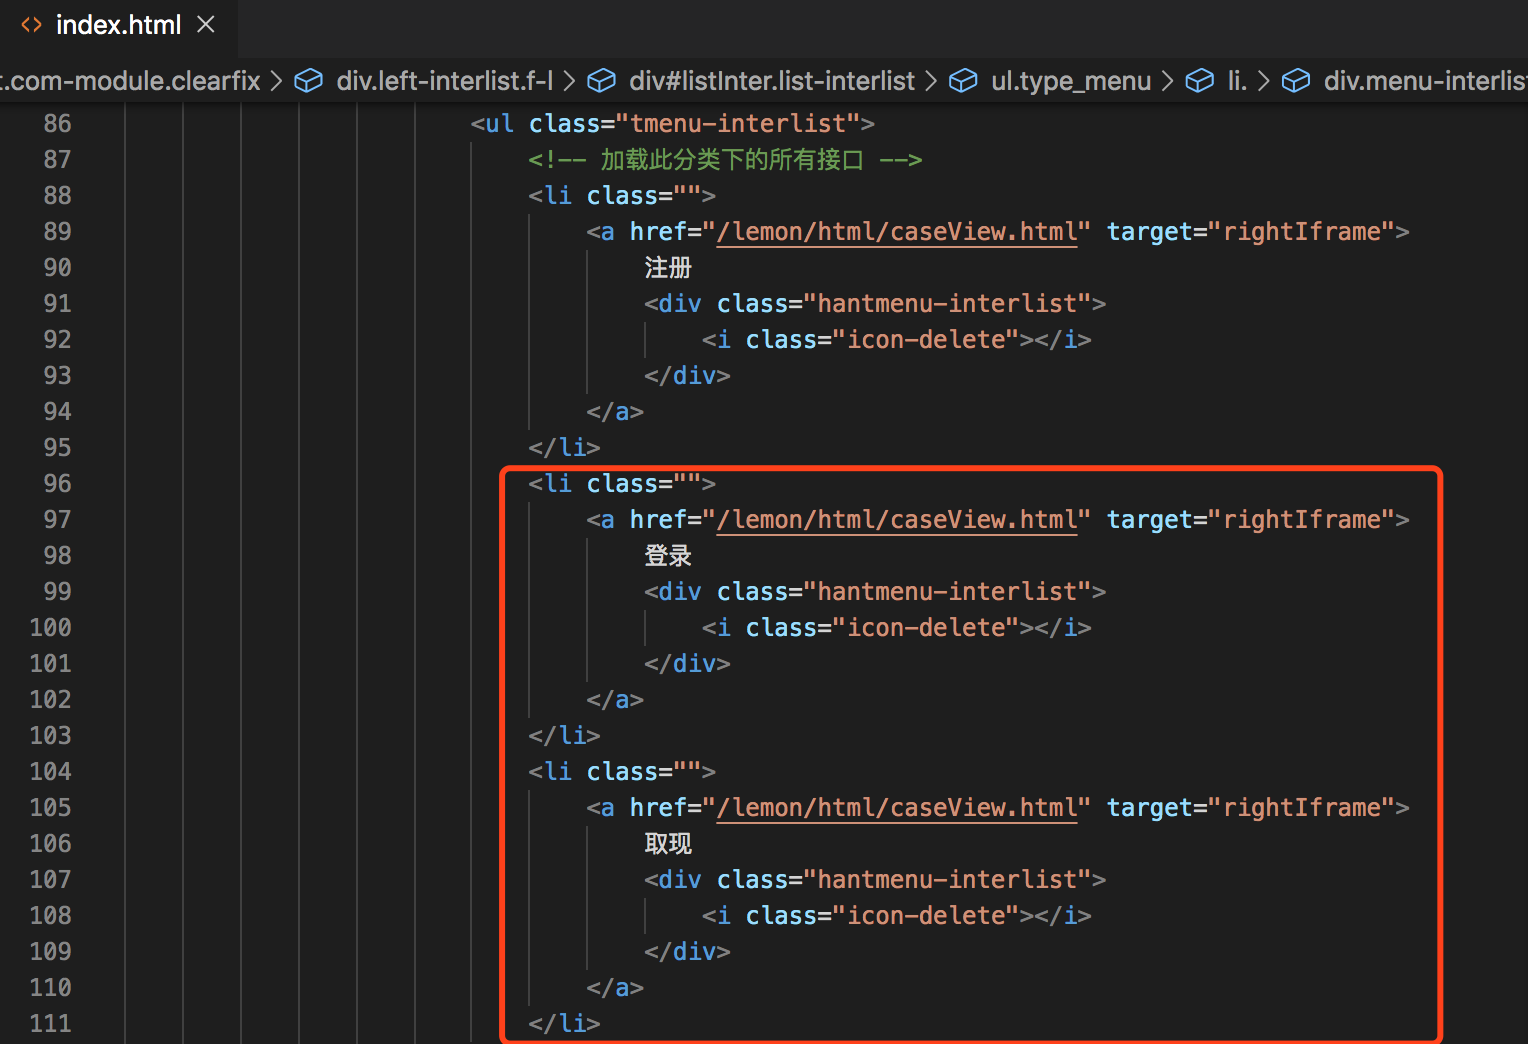Click line number 96 in the gutter
The width and height of the screenshot is (1528, 1044).
click(57, 483)
